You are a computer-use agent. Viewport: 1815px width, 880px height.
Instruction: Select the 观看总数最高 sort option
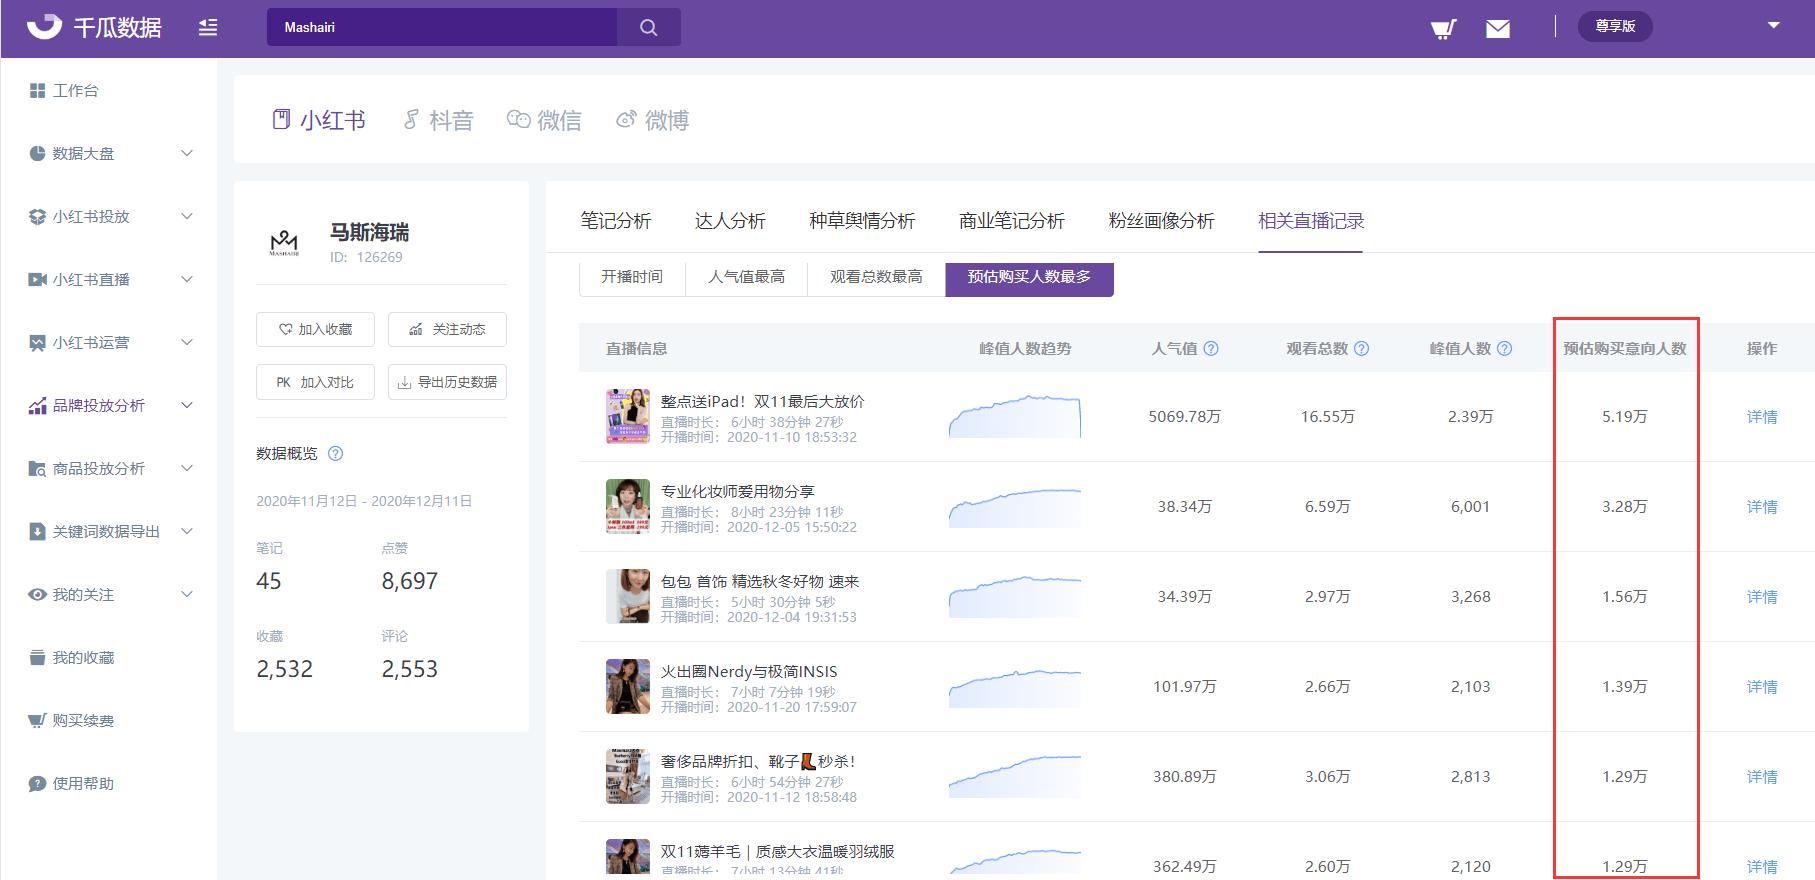876,277
